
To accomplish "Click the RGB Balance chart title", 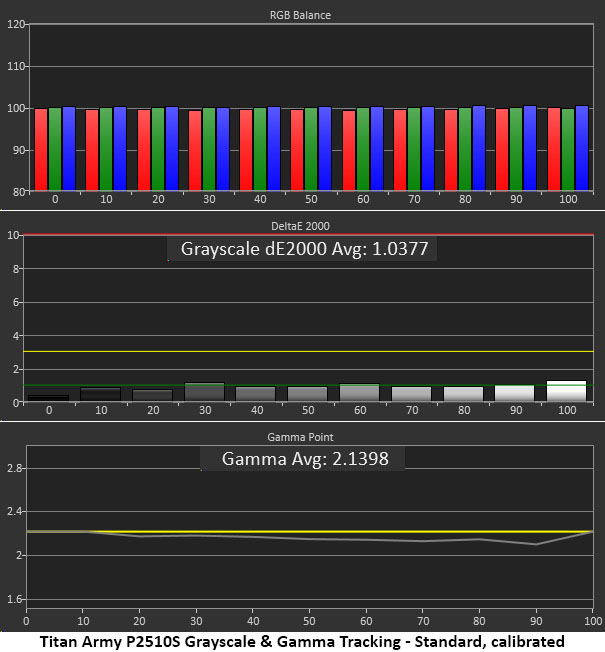I will tap(300, 15).
